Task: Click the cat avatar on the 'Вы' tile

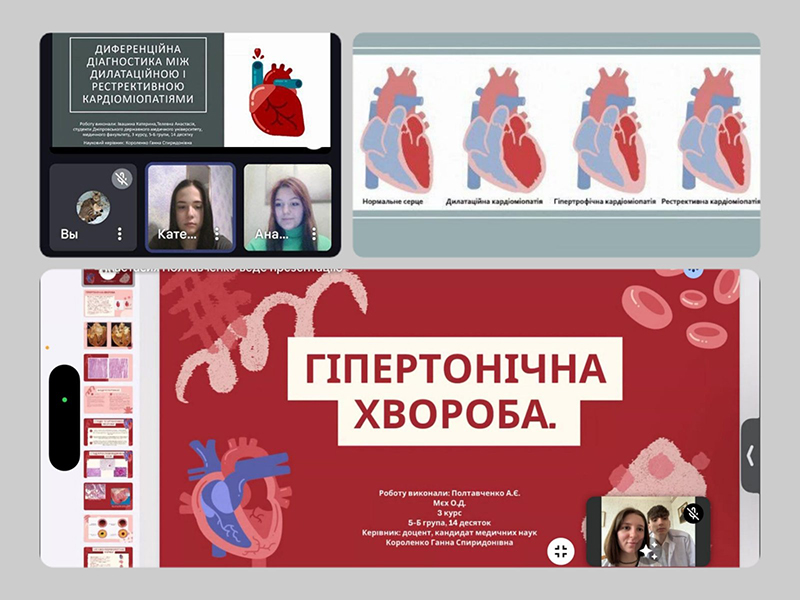Action: 92,207
